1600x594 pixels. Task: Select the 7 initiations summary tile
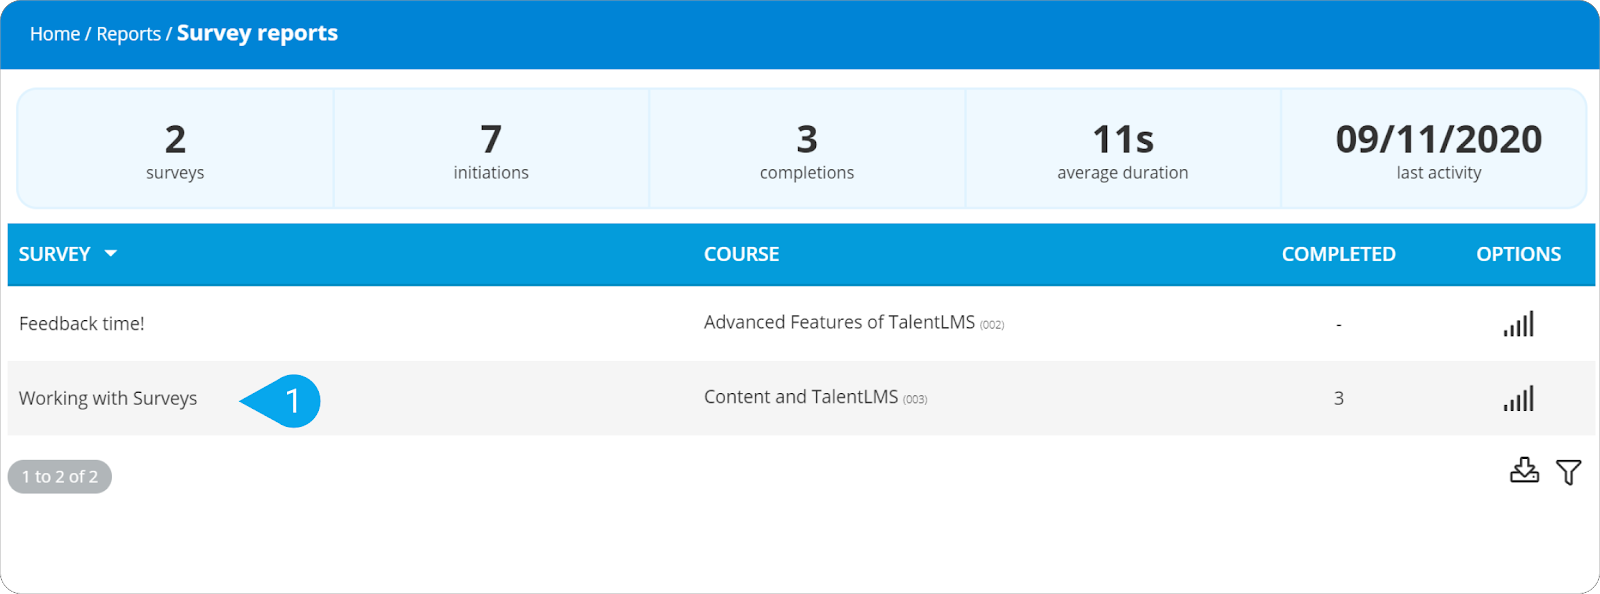coord(491,149)
